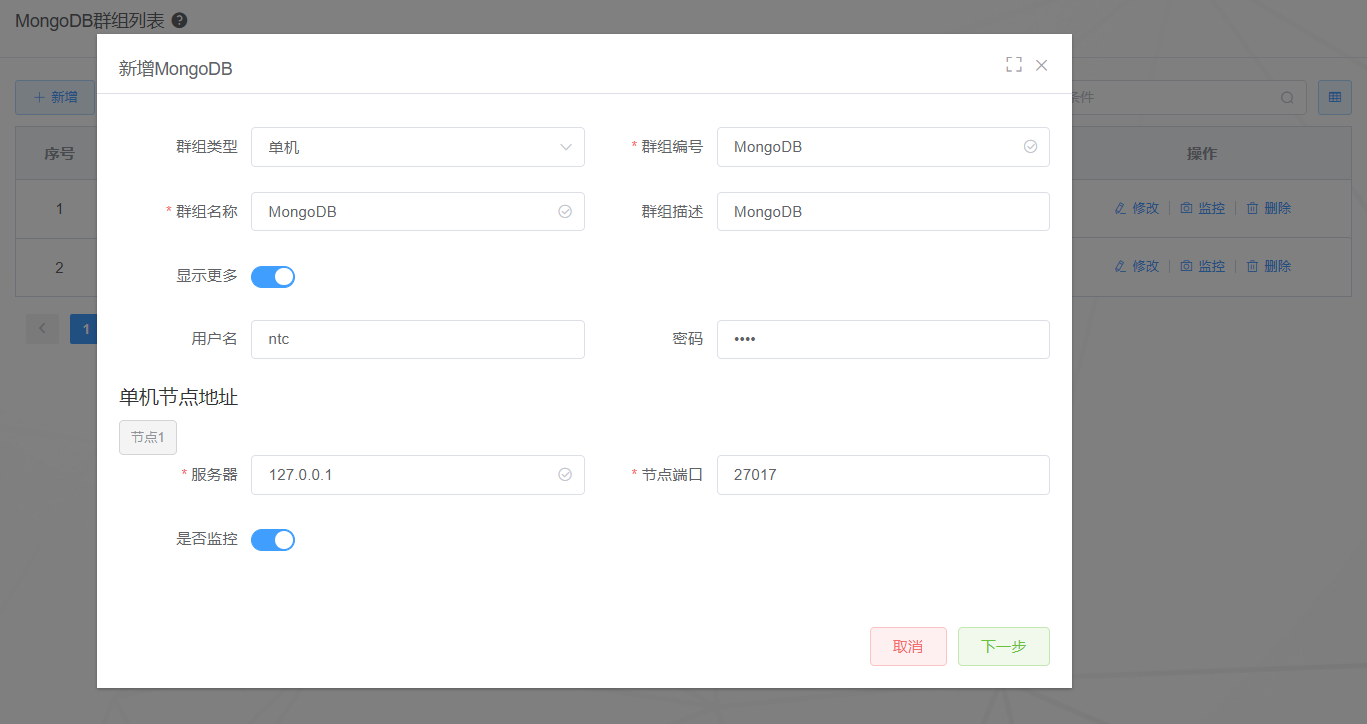The height and width of the screenshot is (724, 1367).
Task: Click the search magnifier icon in background
Action: pos(1287,98)
